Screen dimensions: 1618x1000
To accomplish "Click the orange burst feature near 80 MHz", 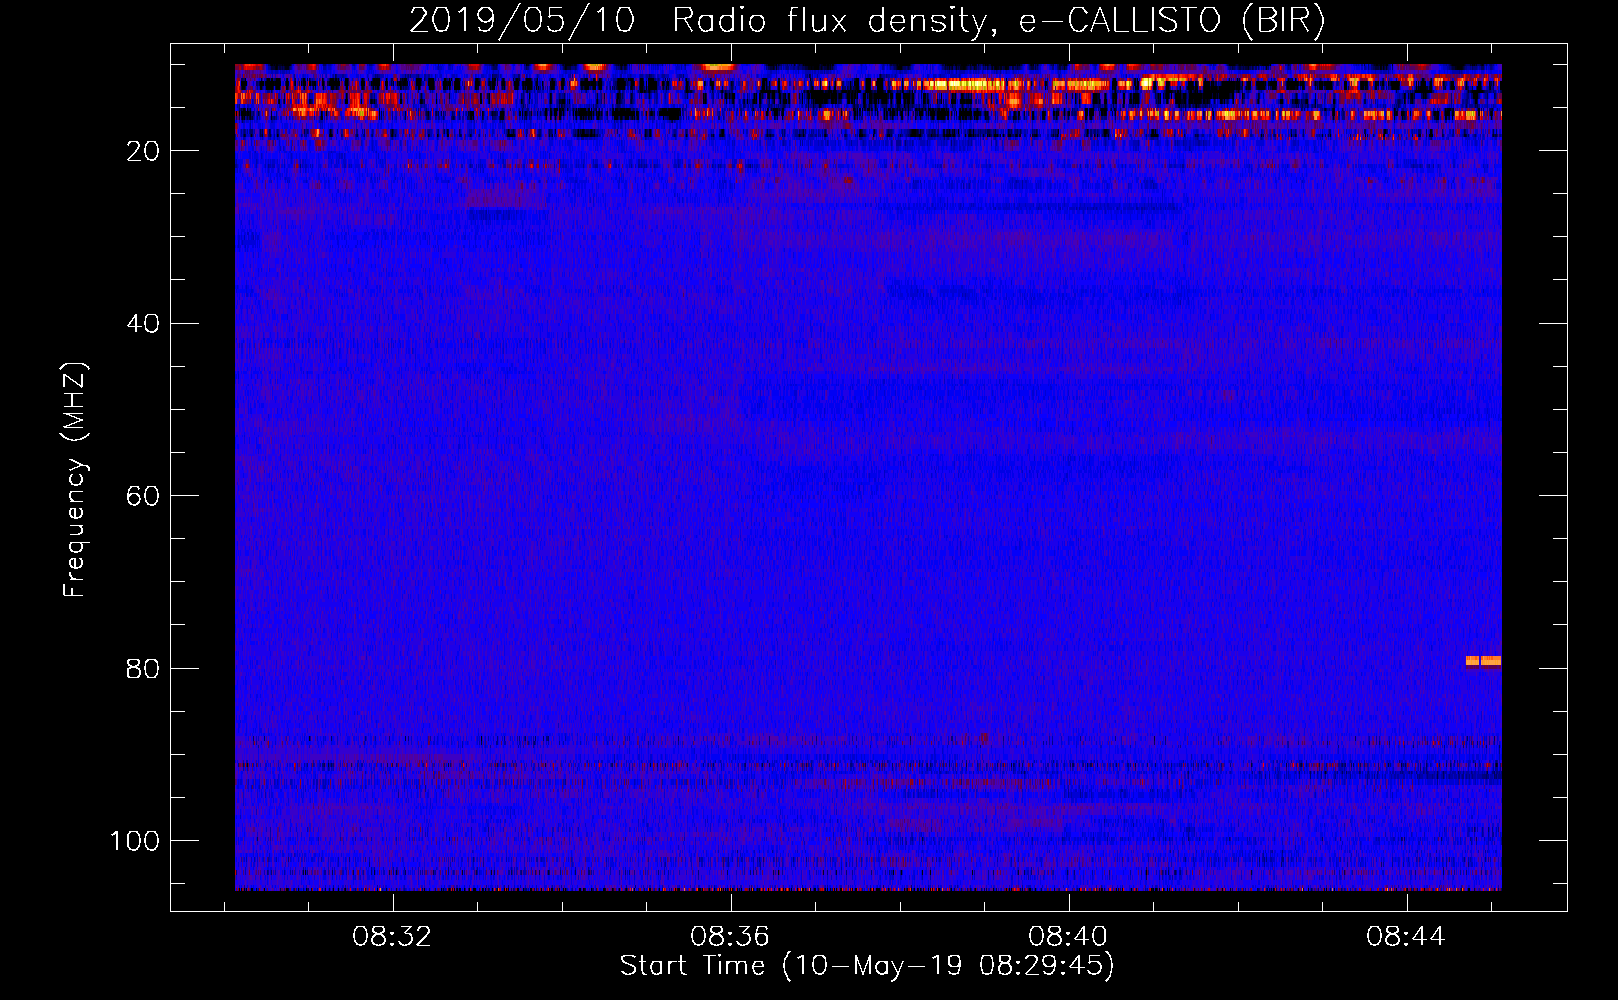I will [x=1483, y=660].
